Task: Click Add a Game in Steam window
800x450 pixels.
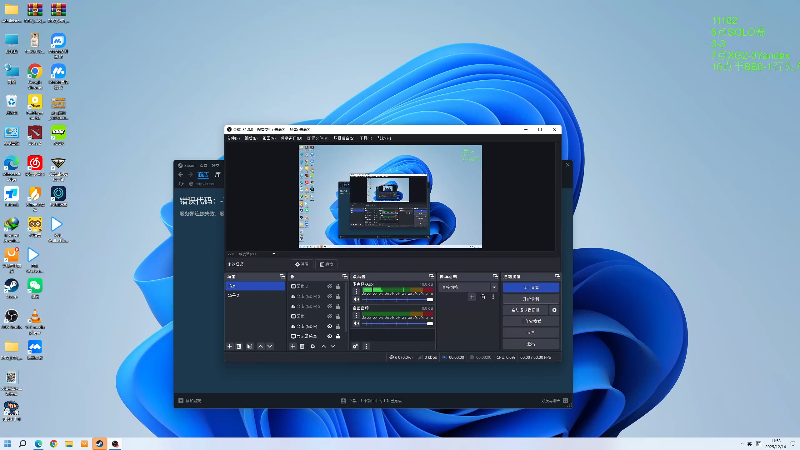Action: click(x=190, y=401)
